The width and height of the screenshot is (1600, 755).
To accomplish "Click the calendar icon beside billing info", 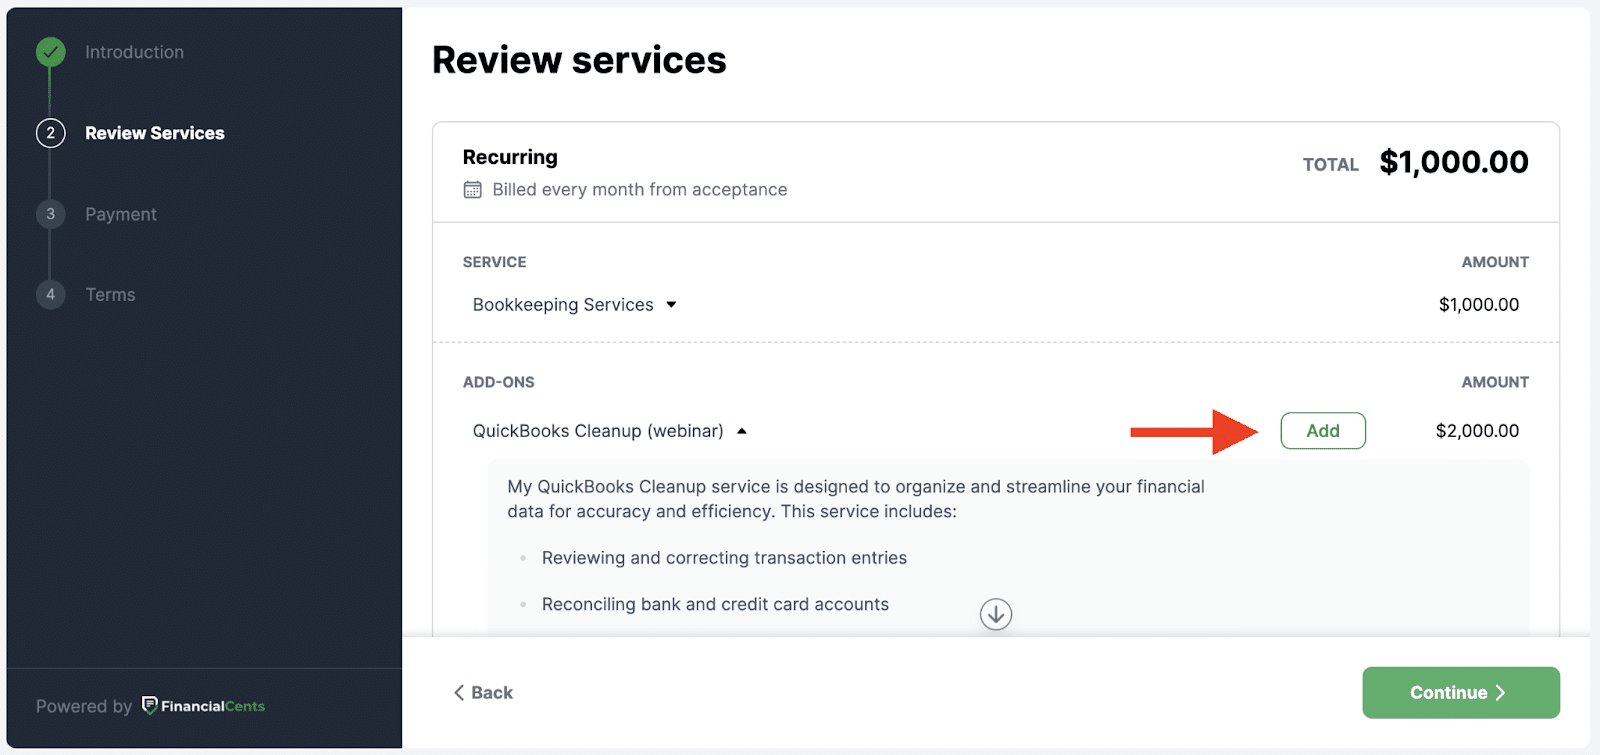I will 472,190.
